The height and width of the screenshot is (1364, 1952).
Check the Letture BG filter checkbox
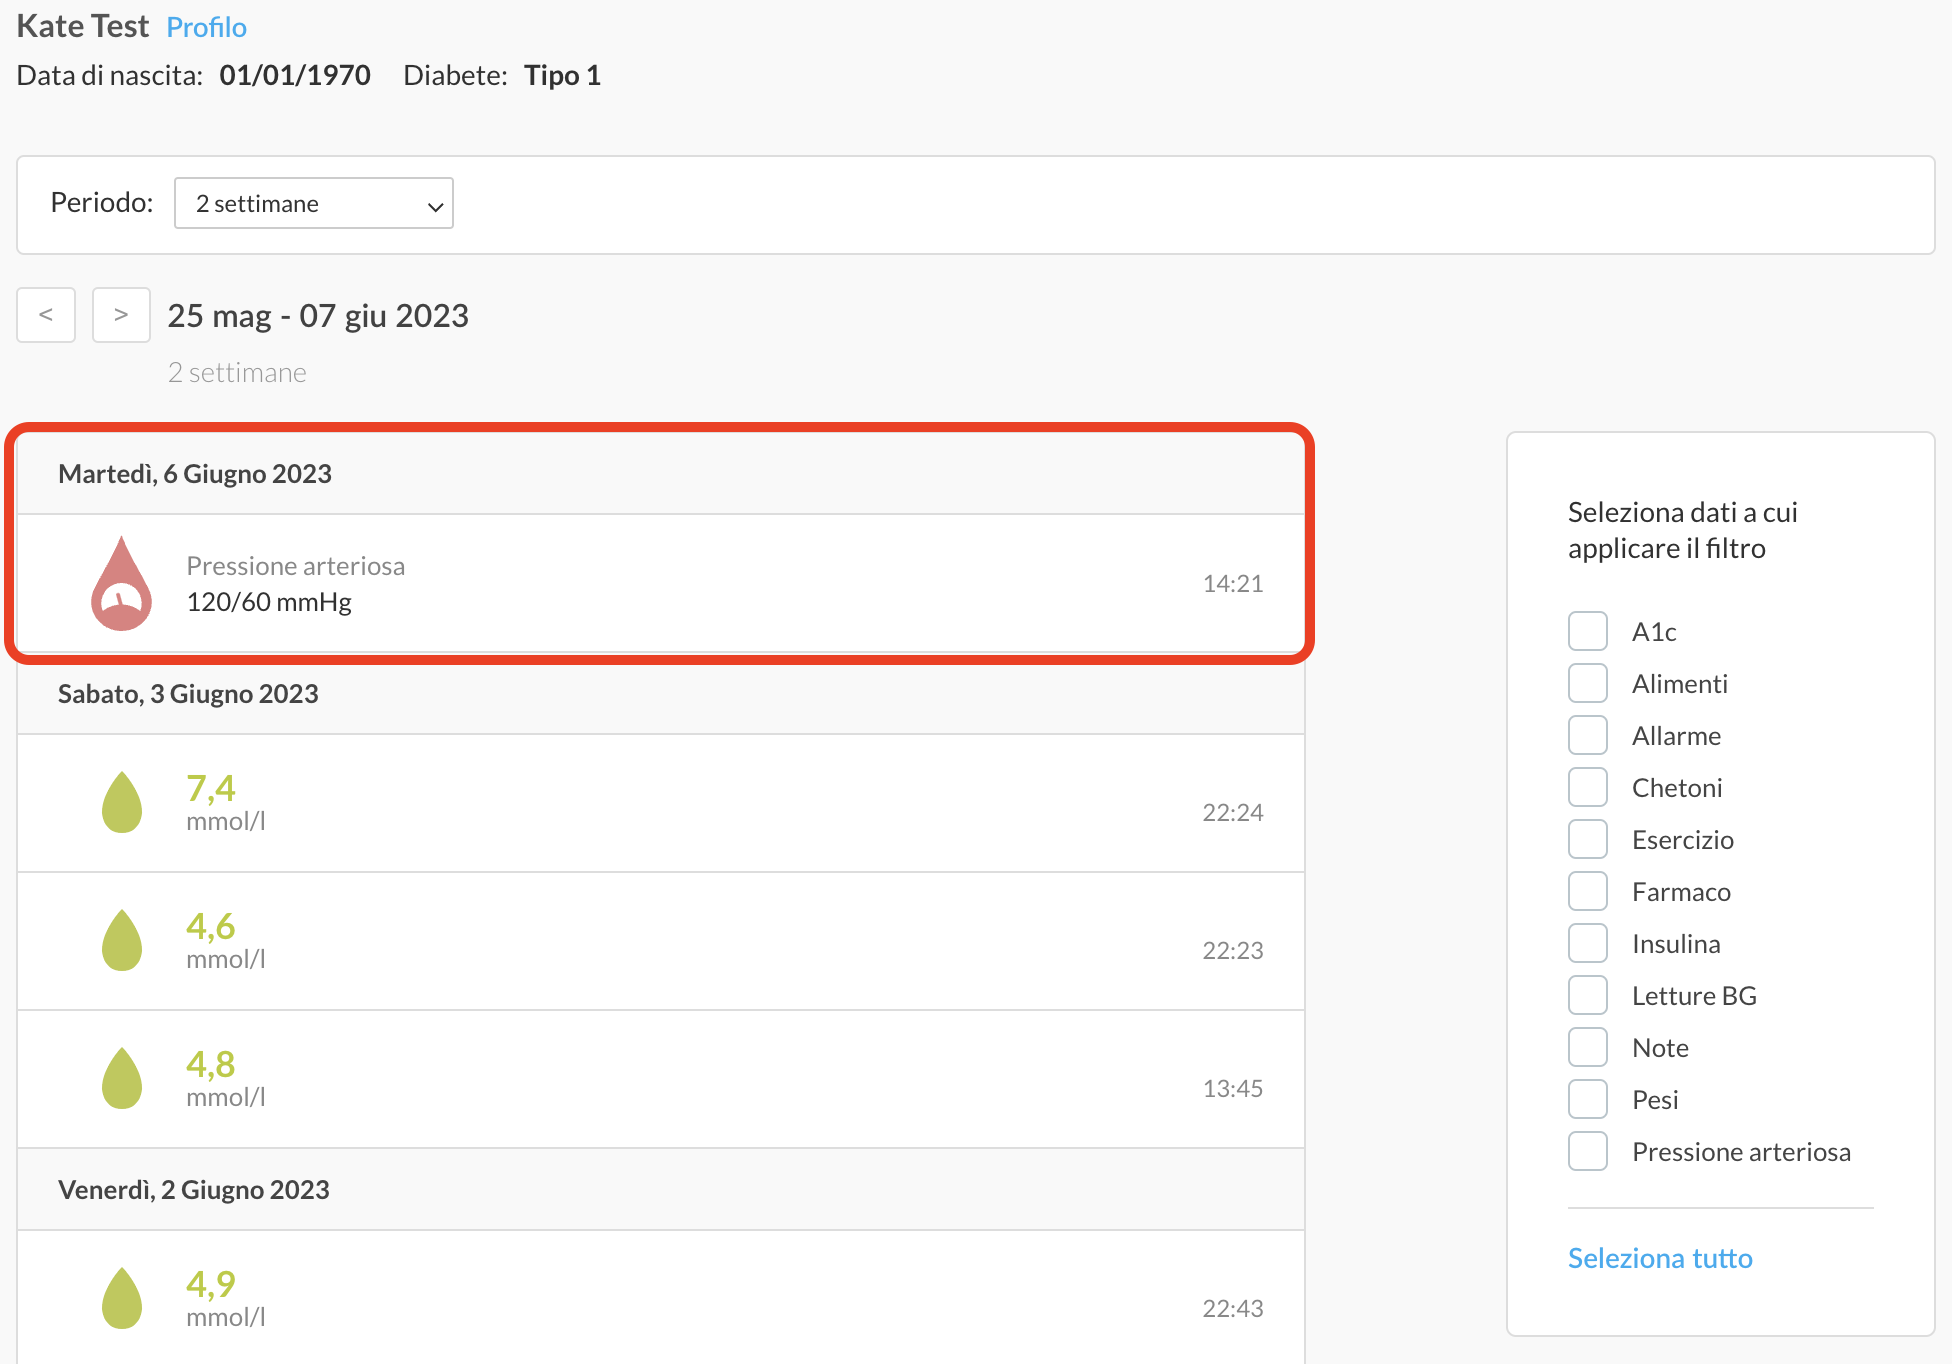click(x=1588, y=996)
